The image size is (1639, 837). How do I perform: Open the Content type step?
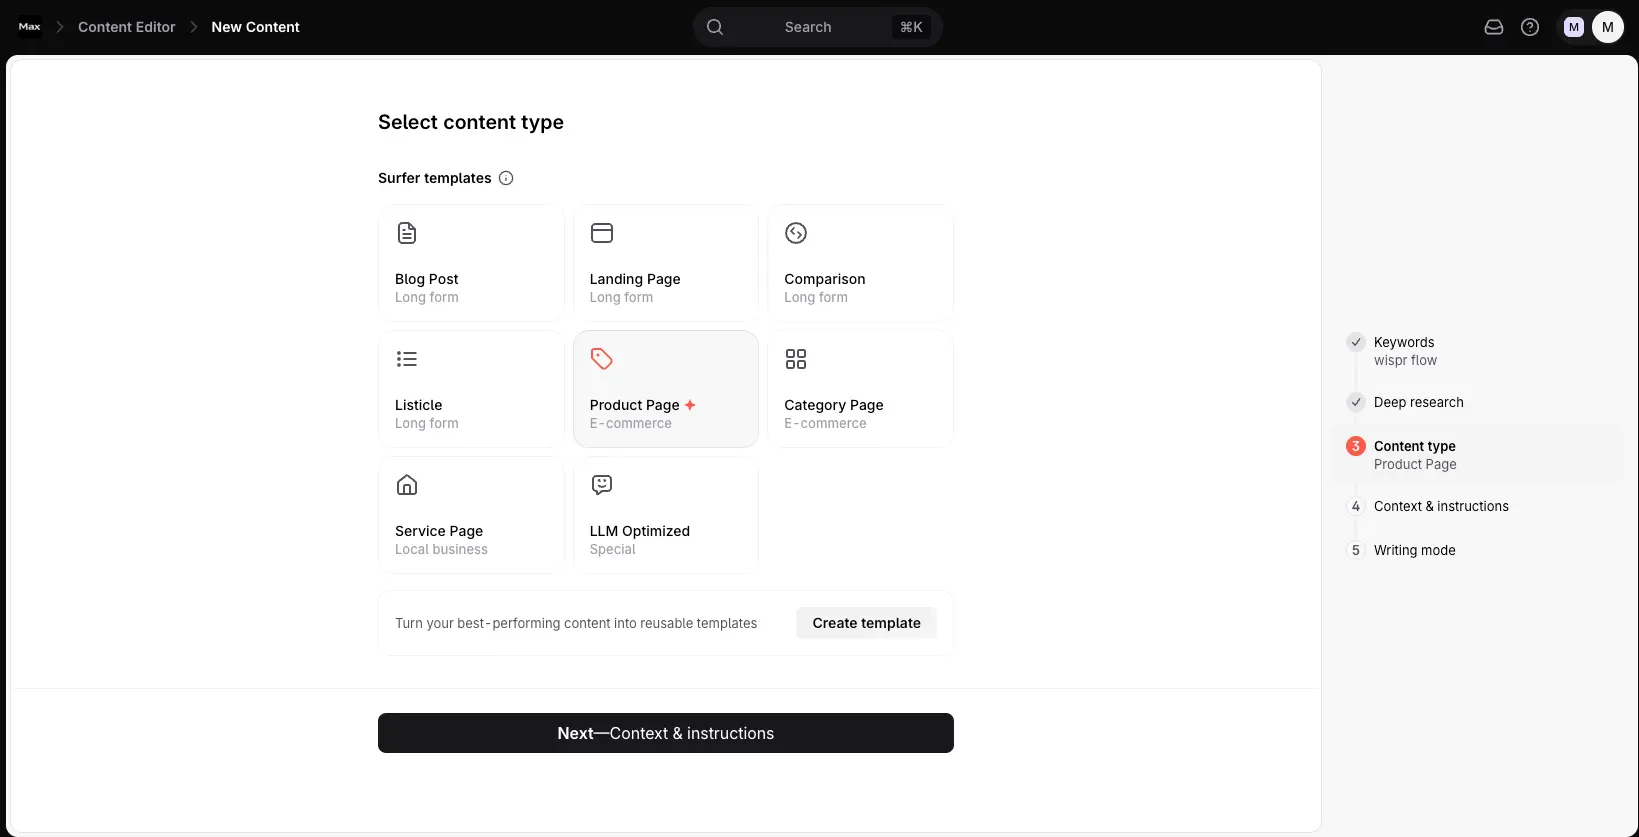[x=1478, y=455]
